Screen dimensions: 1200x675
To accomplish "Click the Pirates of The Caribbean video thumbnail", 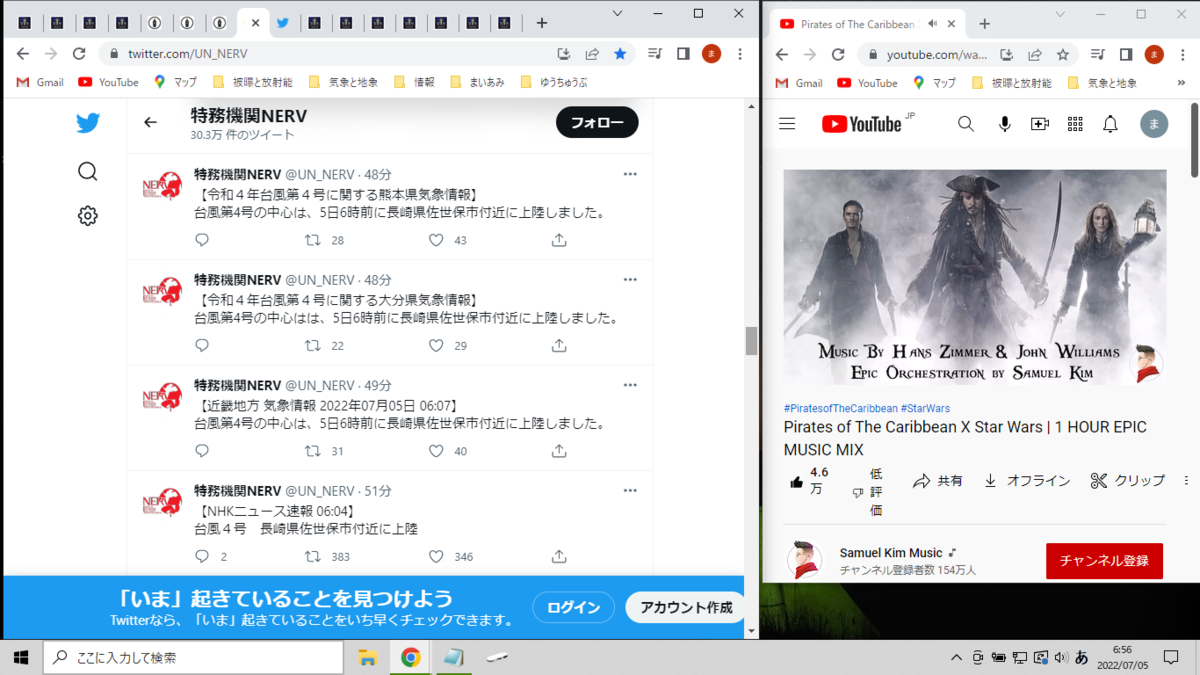I will click(975, 277).
